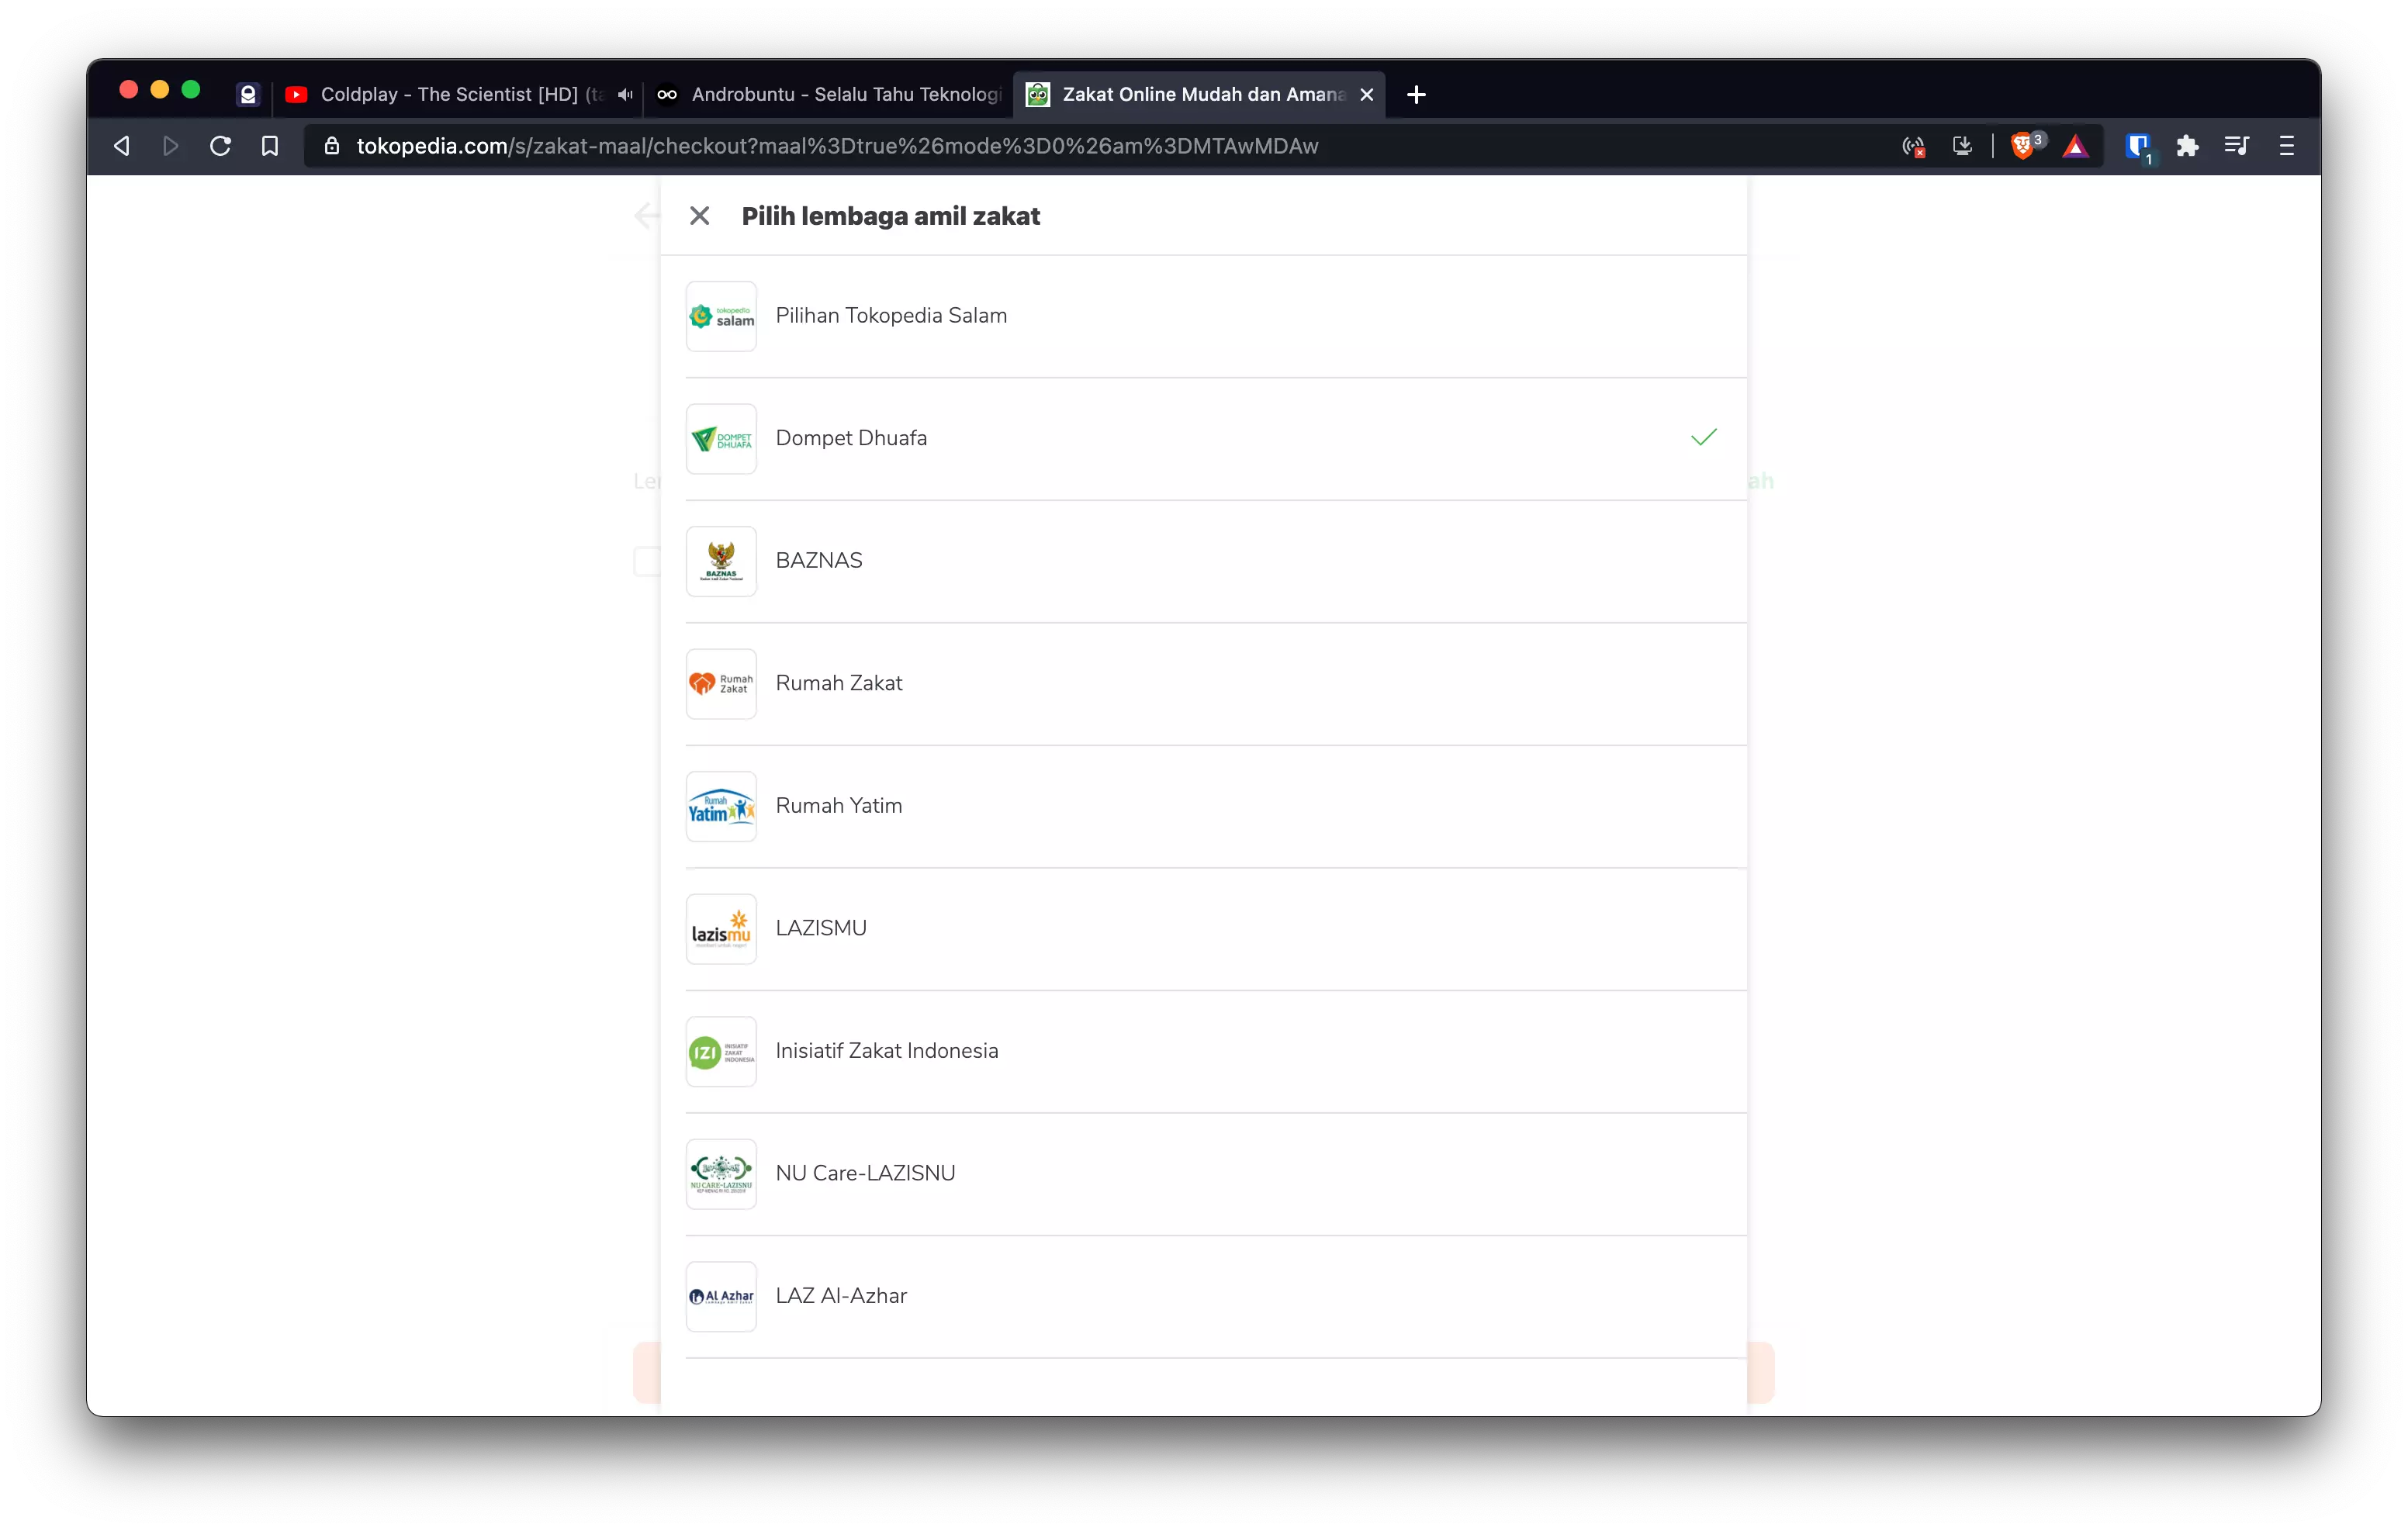Open Brave Rewards triangle icon in toolbar

coord(2076,146)
